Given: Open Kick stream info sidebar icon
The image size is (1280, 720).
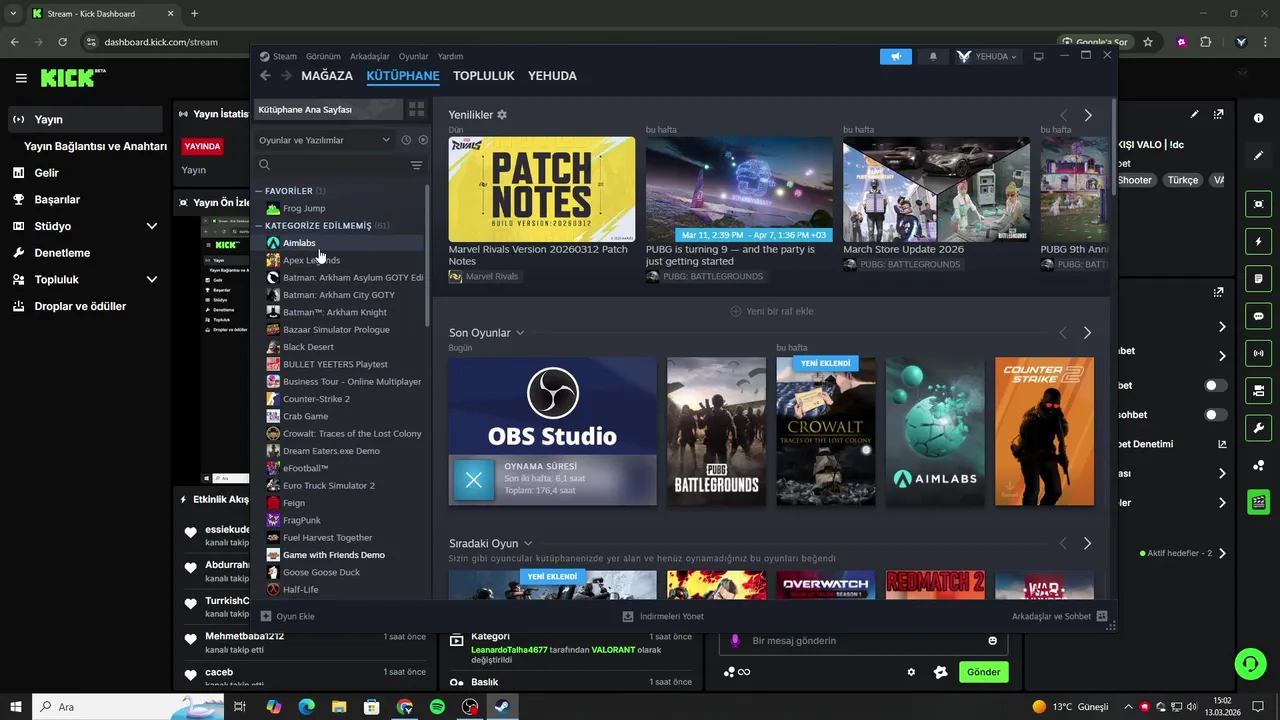Looking at the screenshot, I should pos(1258,118).
